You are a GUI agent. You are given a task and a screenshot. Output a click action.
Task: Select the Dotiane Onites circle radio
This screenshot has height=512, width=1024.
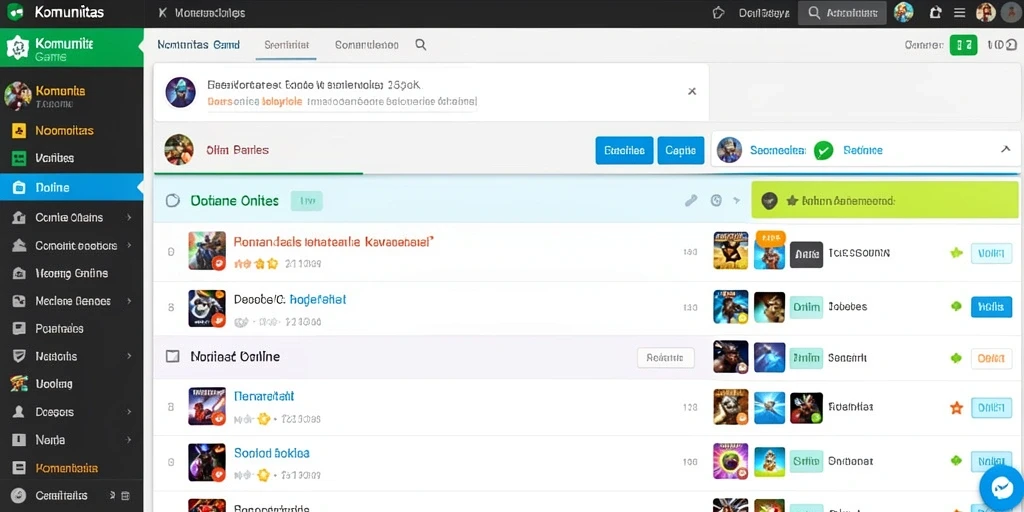(x=172, y=200)
